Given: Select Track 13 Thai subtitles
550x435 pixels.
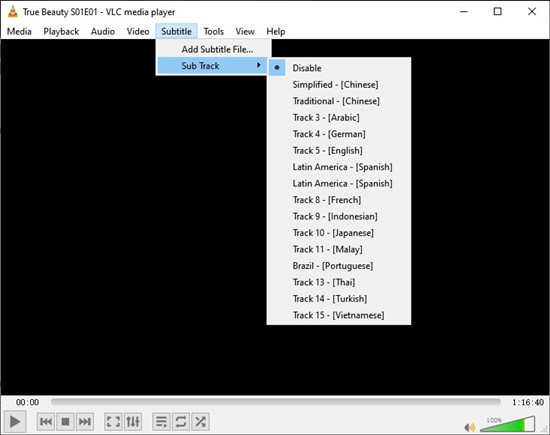Looking at the screenshot, I should (339, 282).
